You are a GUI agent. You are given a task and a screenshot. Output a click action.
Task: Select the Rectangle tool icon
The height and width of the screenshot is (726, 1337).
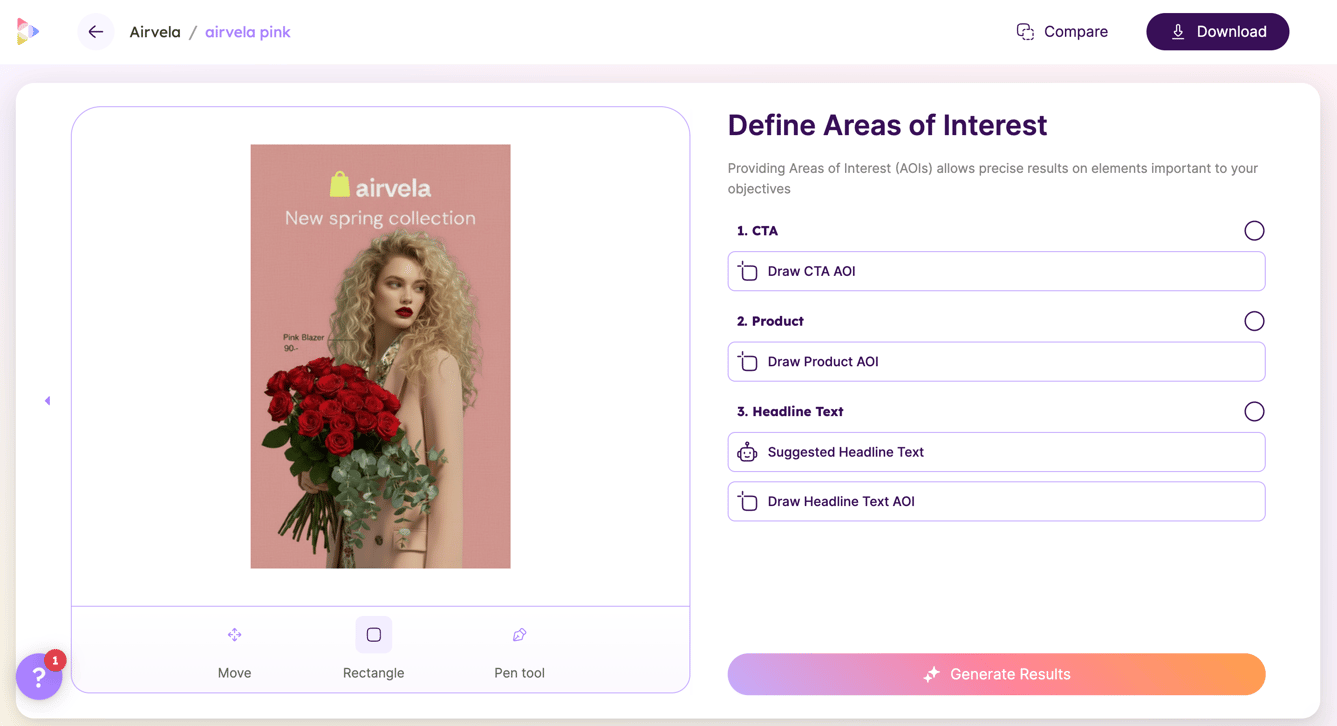(374, 635)
